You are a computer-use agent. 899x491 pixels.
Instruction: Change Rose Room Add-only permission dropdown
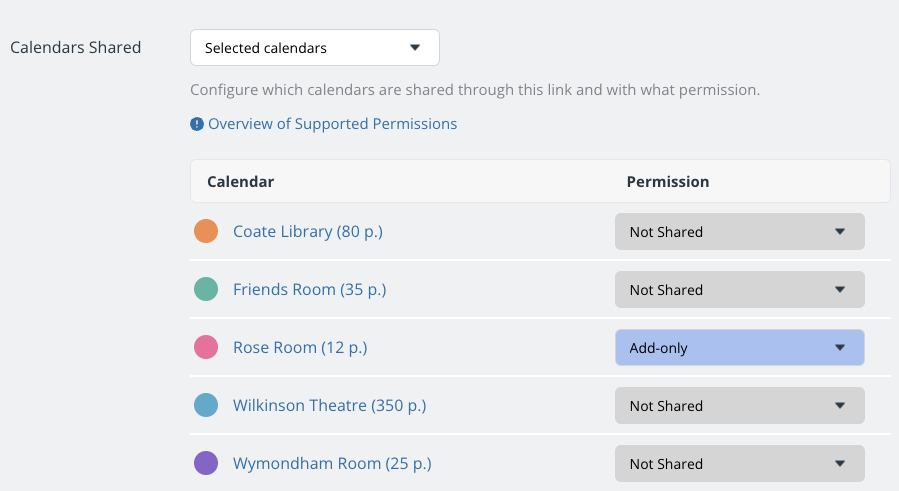point(740,348)
